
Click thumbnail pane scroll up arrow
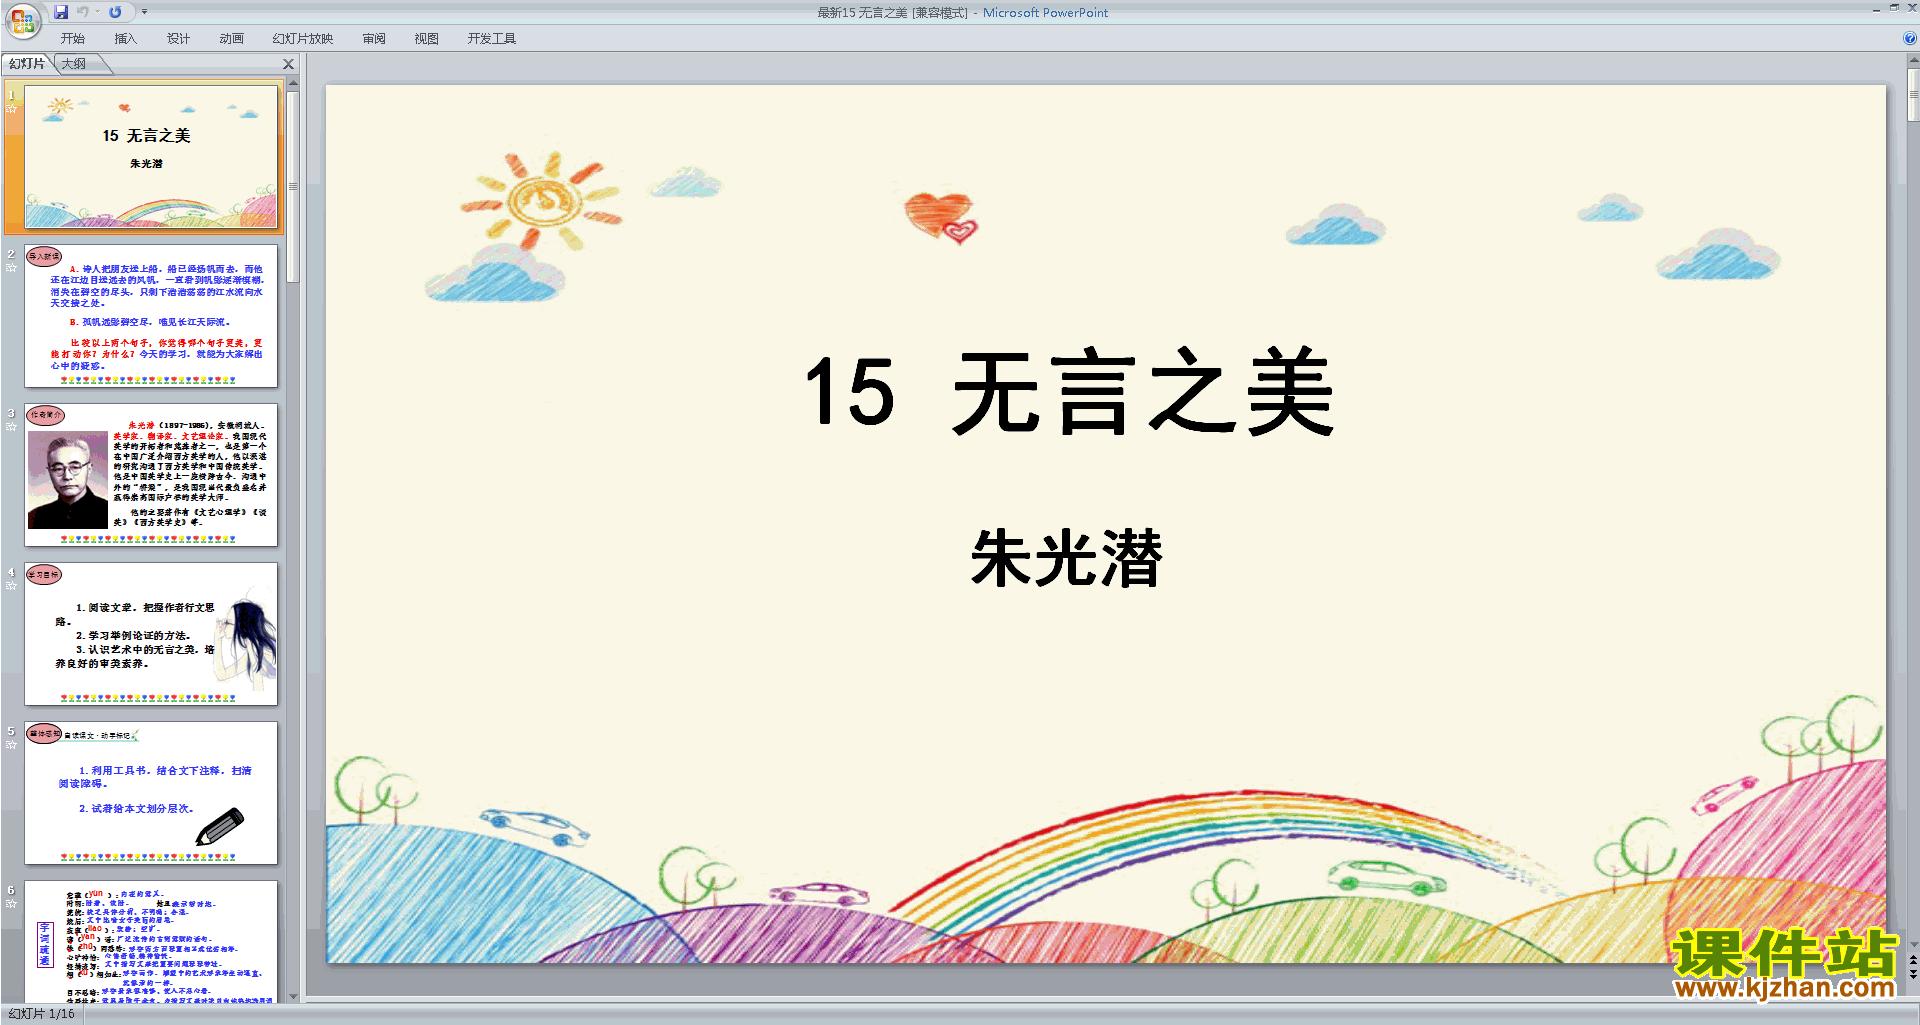click(293, 84)
